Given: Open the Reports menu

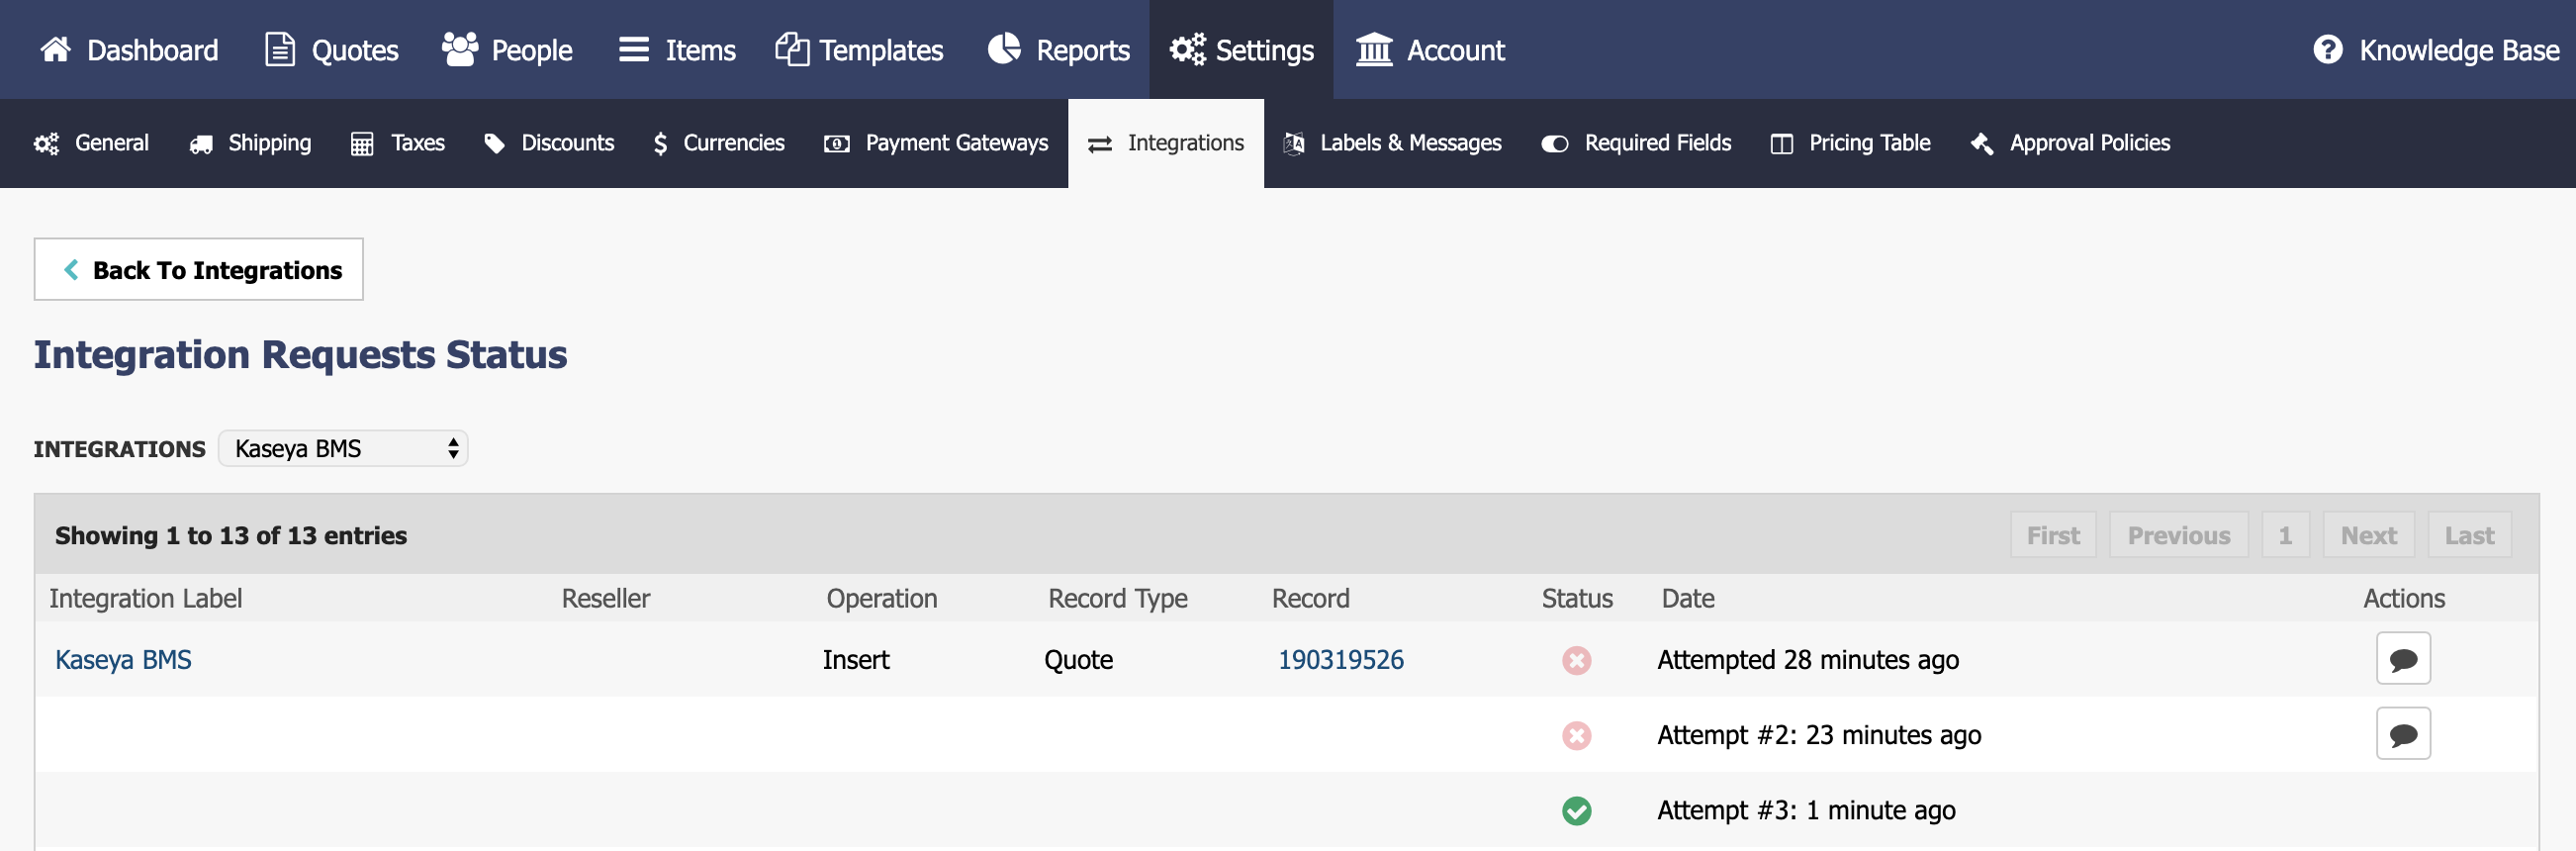Looking at the screenshot, I should tap(1058, 49).
